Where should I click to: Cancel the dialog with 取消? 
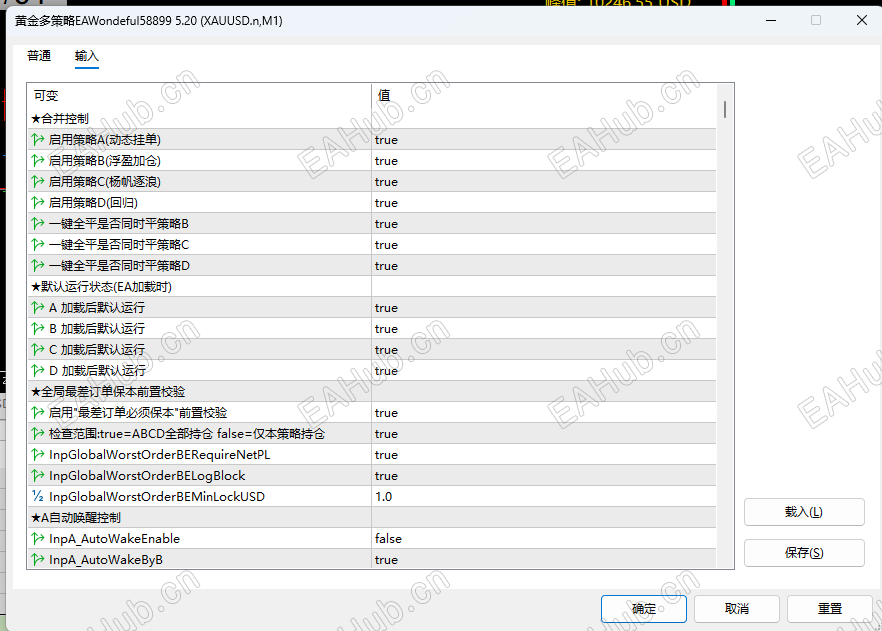tap(737, 609)
